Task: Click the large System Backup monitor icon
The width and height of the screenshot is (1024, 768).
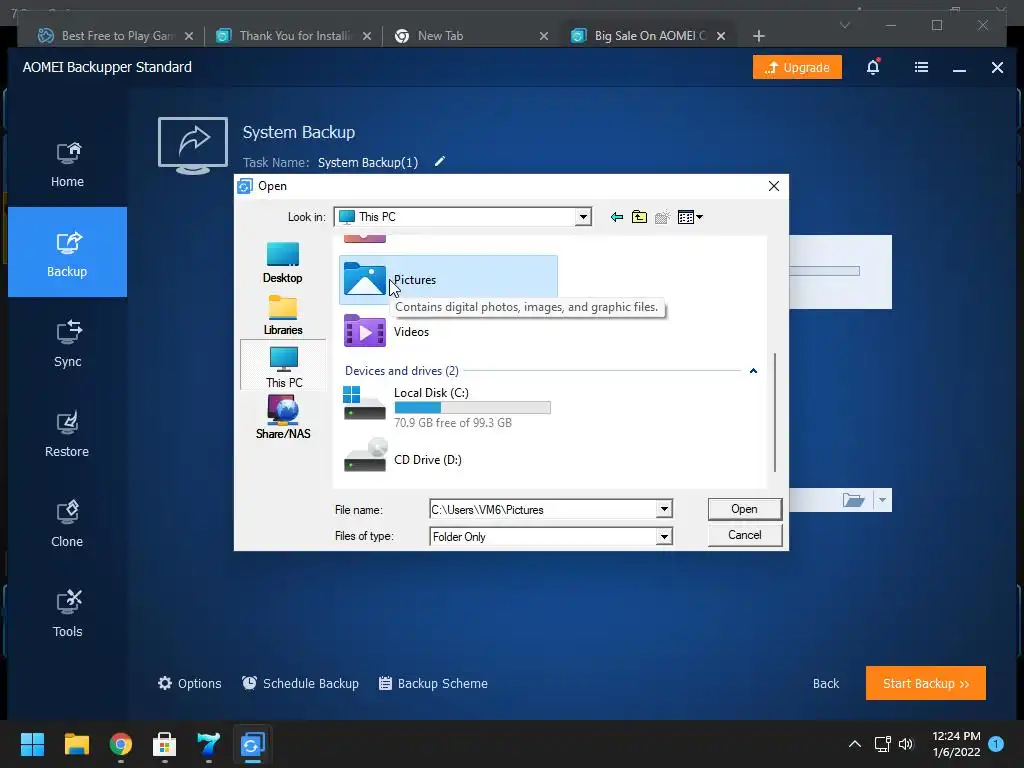Action: 193,145
